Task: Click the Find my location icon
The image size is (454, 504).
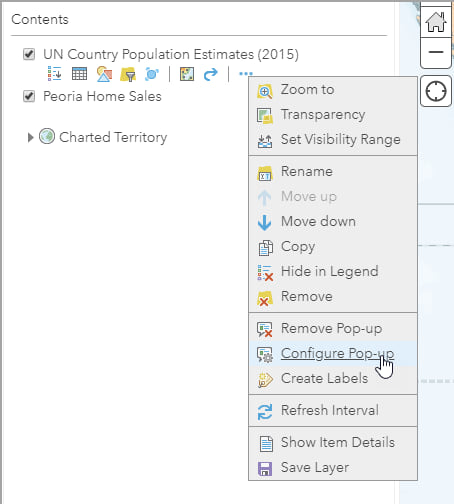Action: [x=436, y=91]
